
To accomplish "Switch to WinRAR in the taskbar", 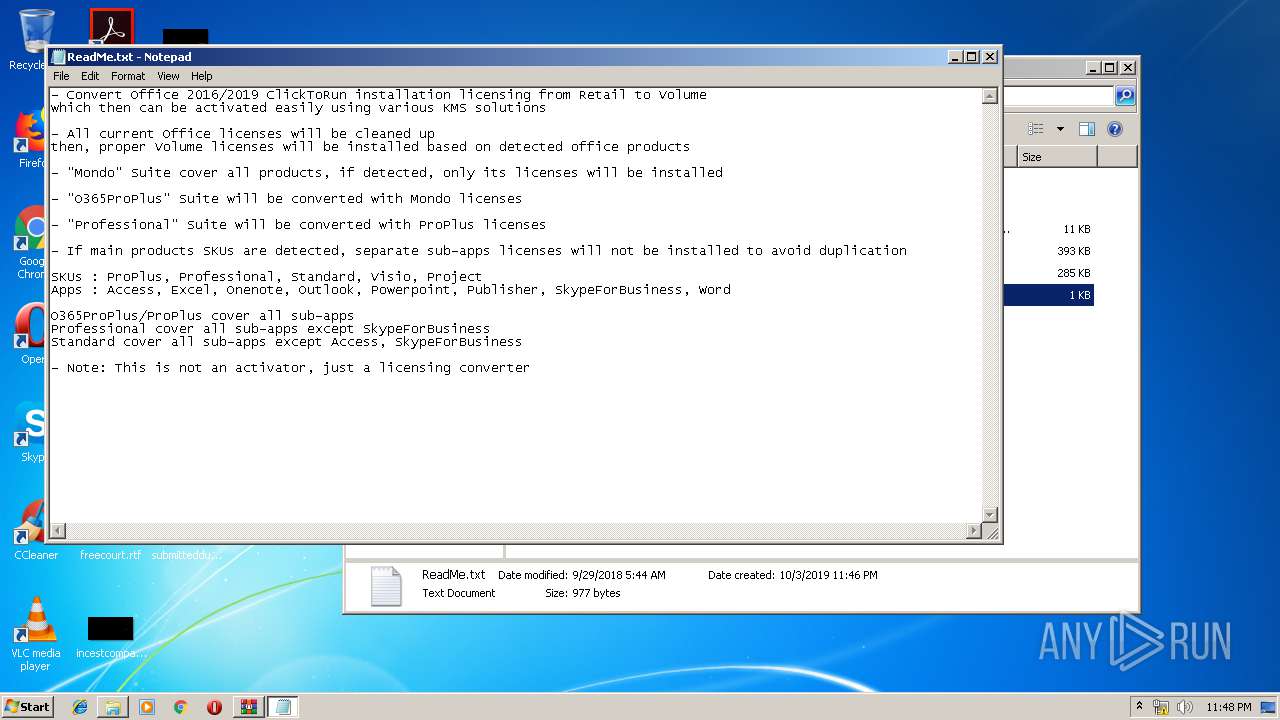I will [x=249, y=707].
